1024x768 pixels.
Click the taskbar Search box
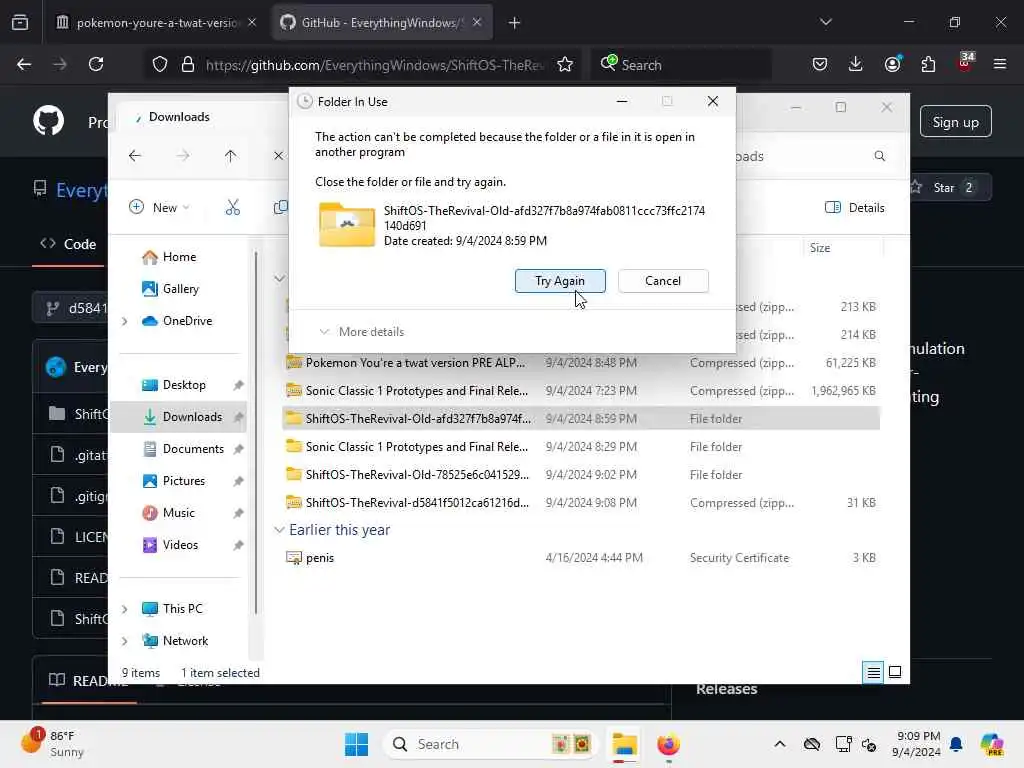(490, 744)
